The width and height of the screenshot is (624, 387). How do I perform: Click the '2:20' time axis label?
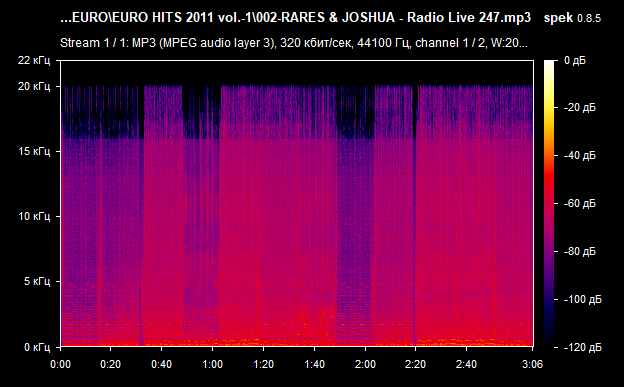pos(415,364)
